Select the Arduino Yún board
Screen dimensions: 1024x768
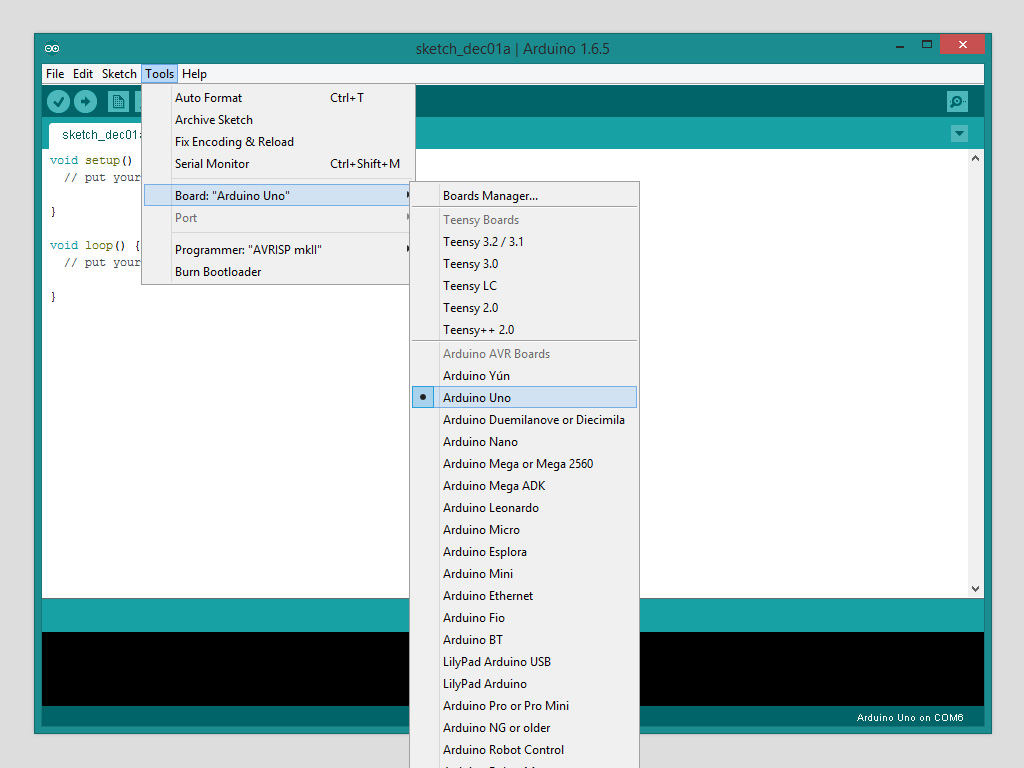tap(524, 376)
